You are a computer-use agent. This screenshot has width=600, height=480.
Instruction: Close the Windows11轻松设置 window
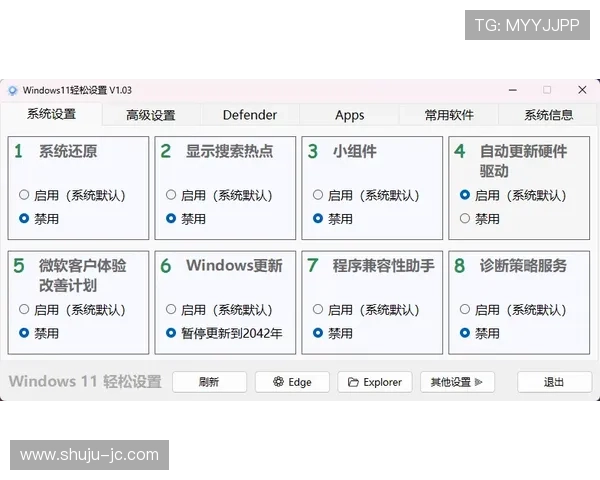coord(582,90)
